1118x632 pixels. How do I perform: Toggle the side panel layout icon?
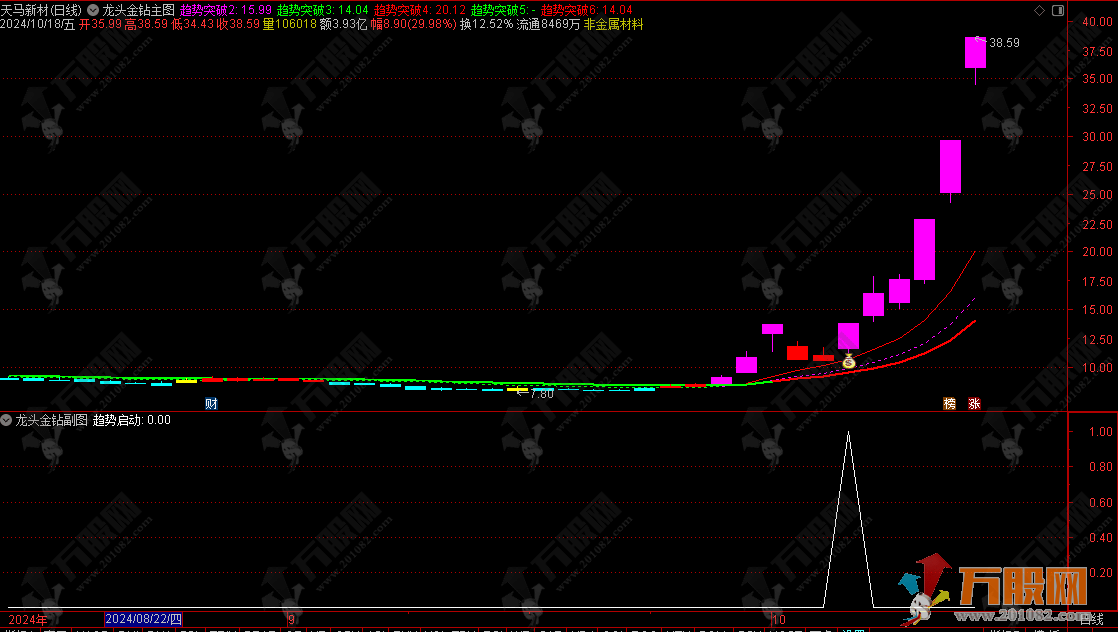(1058, 10)
